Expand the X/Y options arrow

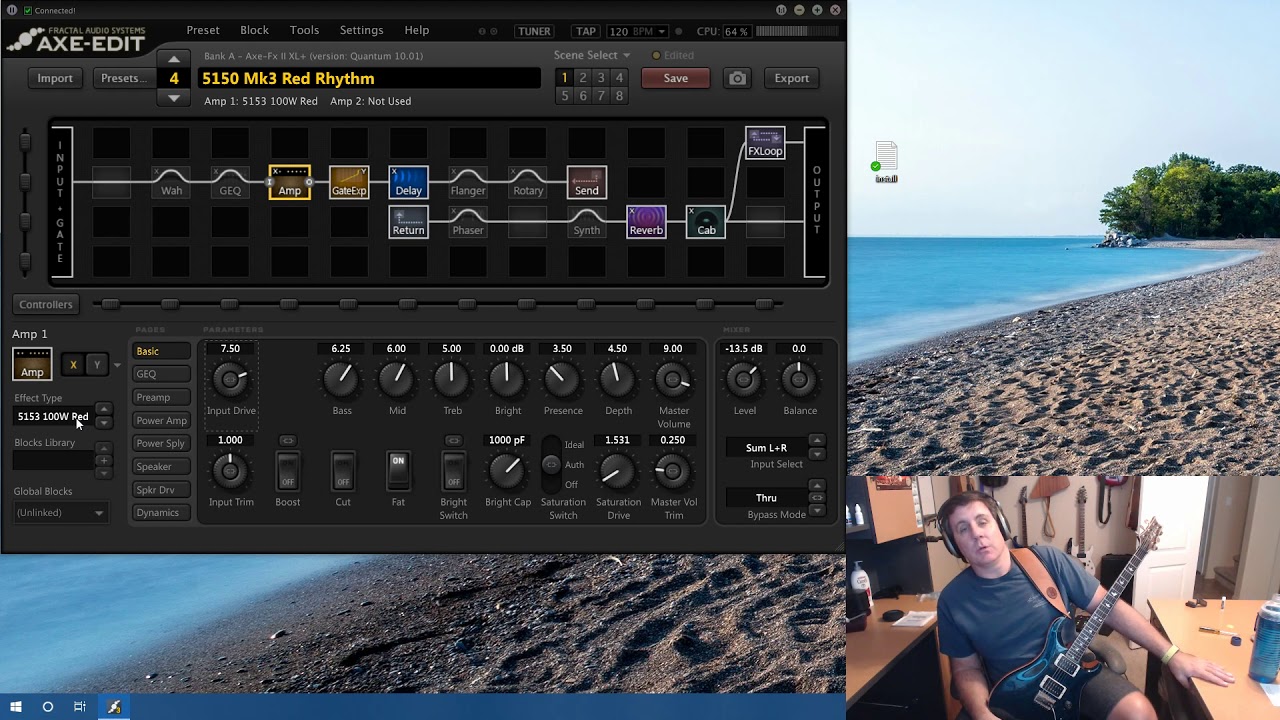coord(117,365)
